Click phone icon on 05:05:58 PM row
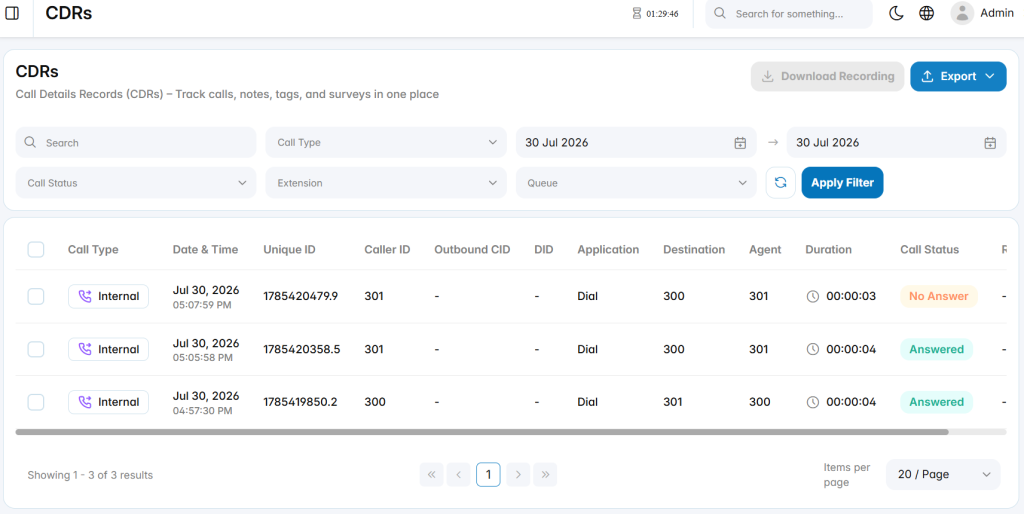The image size is (1024, 514). [85, 349]
